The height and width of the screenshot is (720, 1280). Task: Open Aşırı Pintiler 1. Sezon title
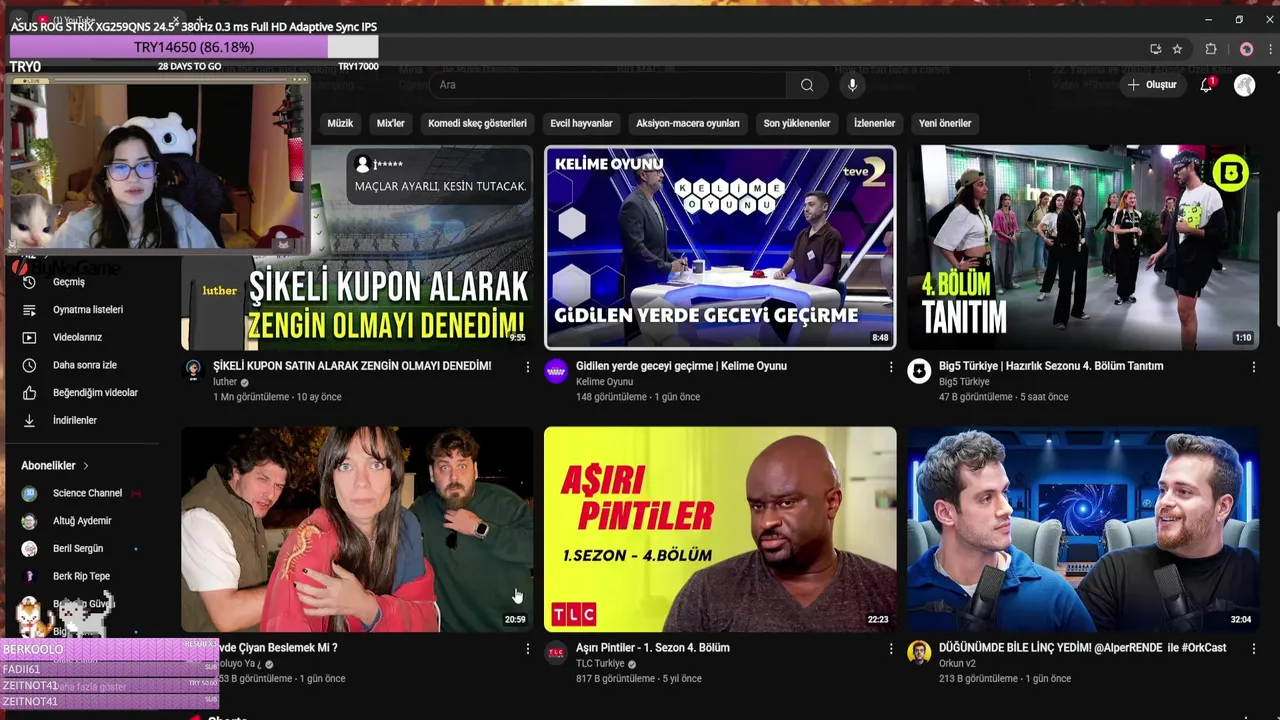click(653, 648)
